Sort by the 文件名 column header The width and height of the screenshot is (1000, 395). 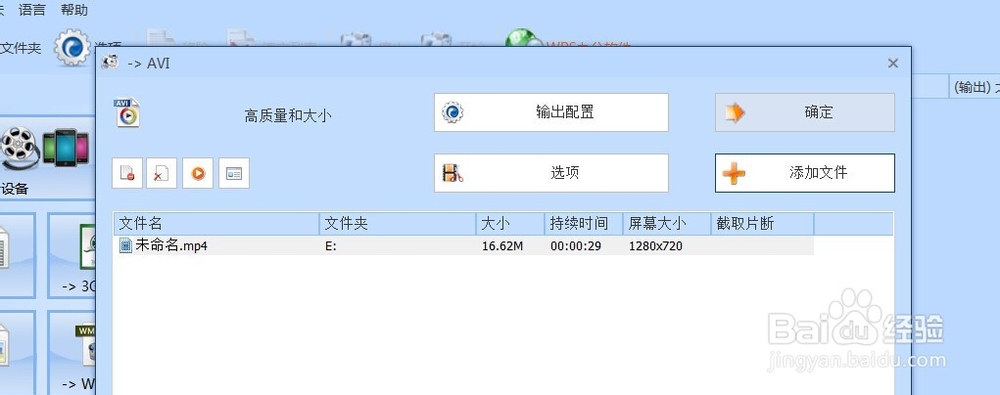(217, 224)
